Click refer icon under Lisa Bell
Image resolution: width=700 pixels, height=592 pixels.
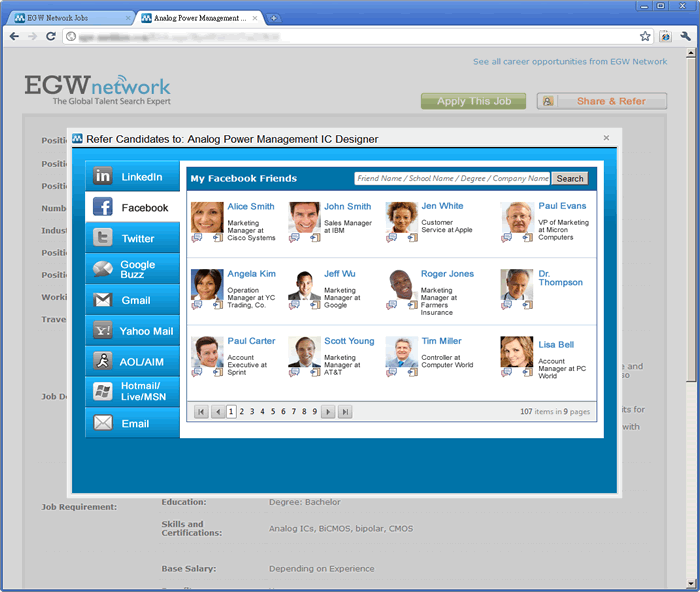[x=528, y=372]
